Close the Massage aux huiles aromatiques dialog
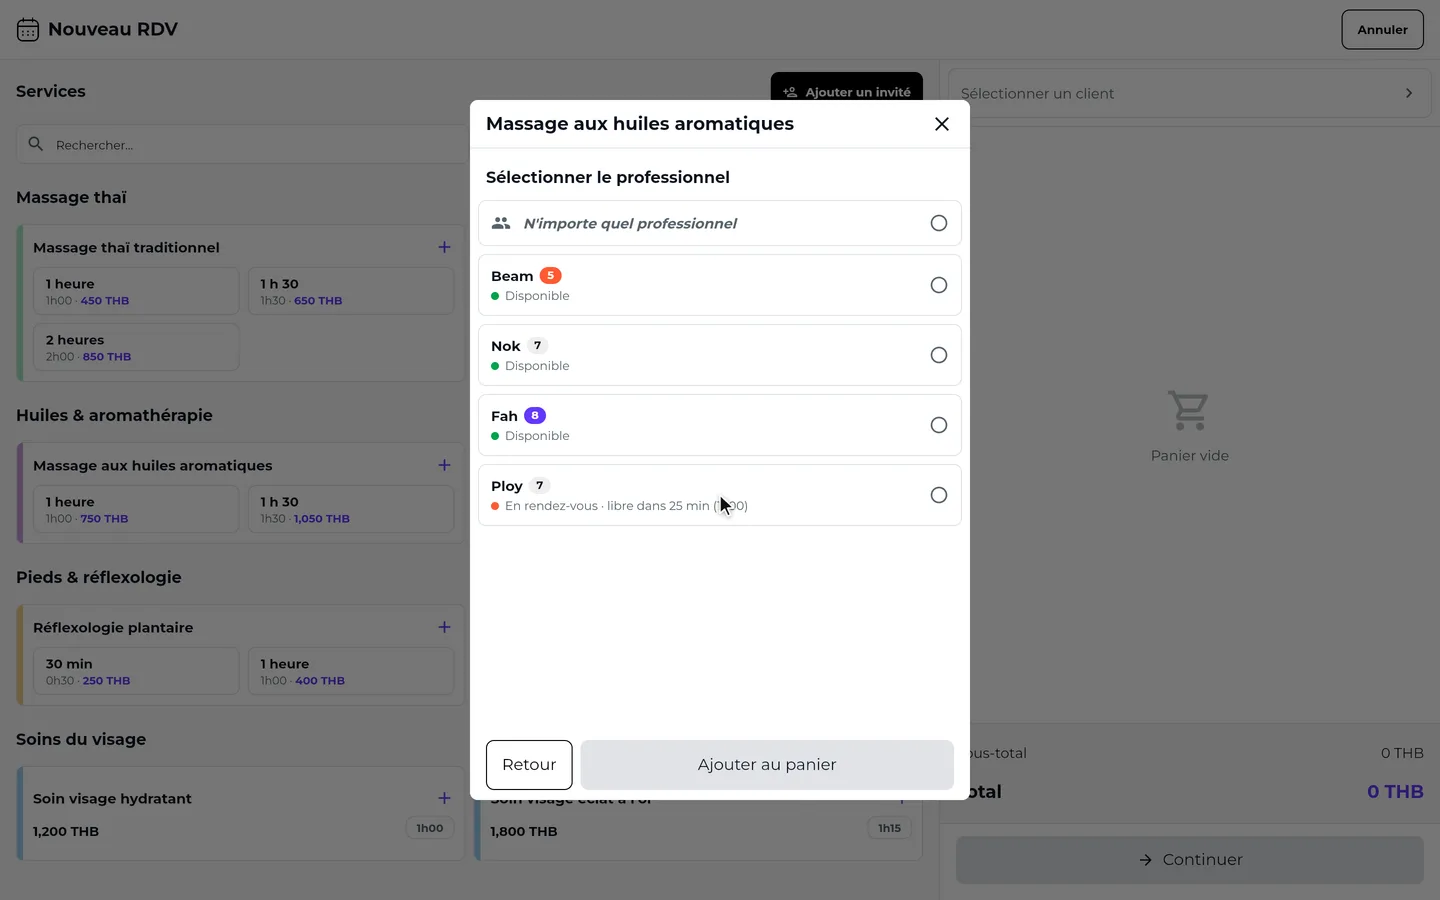 click(x=941, y=124)
